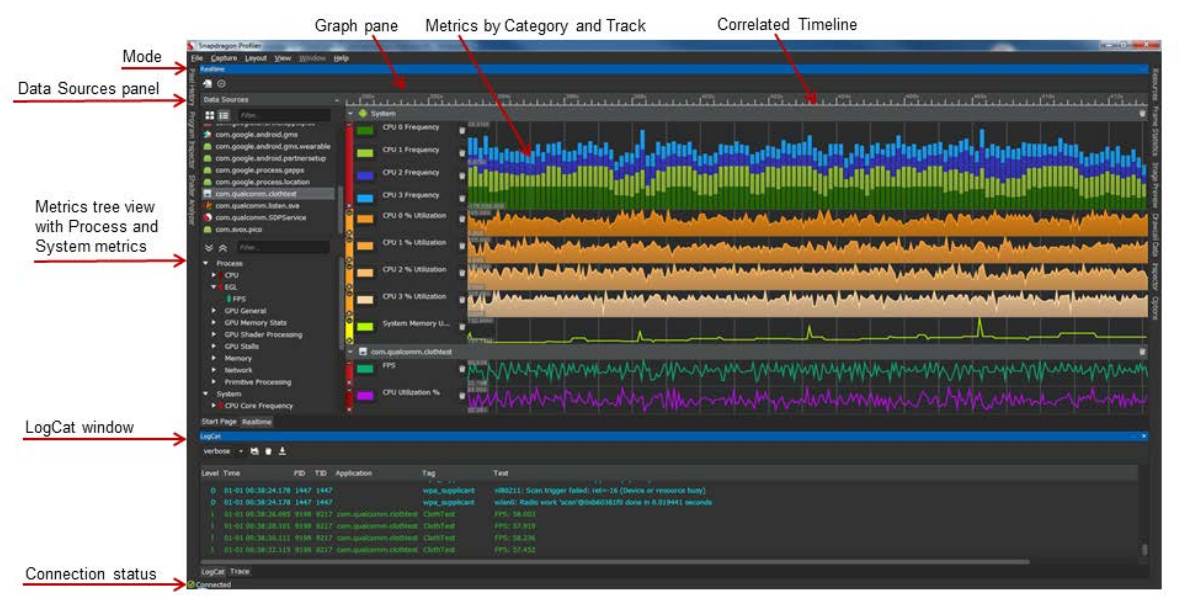Collapse the System graph category
This screenshot has width=1184, height=604.
click(x=350, y=113)
